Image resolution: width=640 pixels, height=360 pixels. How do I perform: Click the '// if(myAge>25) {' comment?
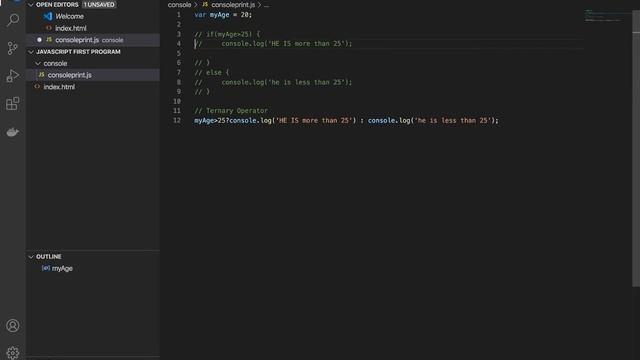227,34
